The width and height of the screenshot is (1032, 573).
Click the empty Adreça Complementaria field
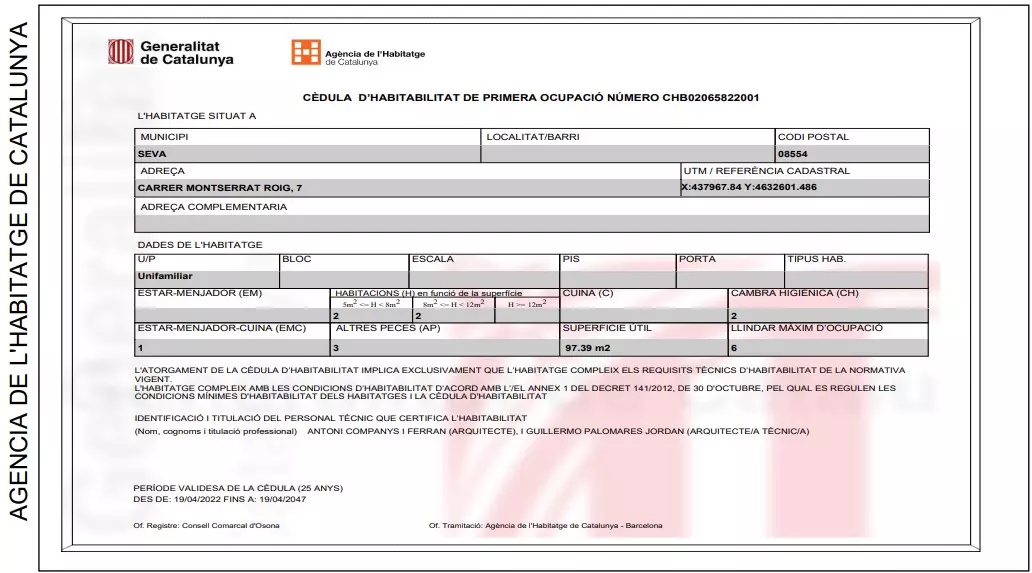pos(532,224)
